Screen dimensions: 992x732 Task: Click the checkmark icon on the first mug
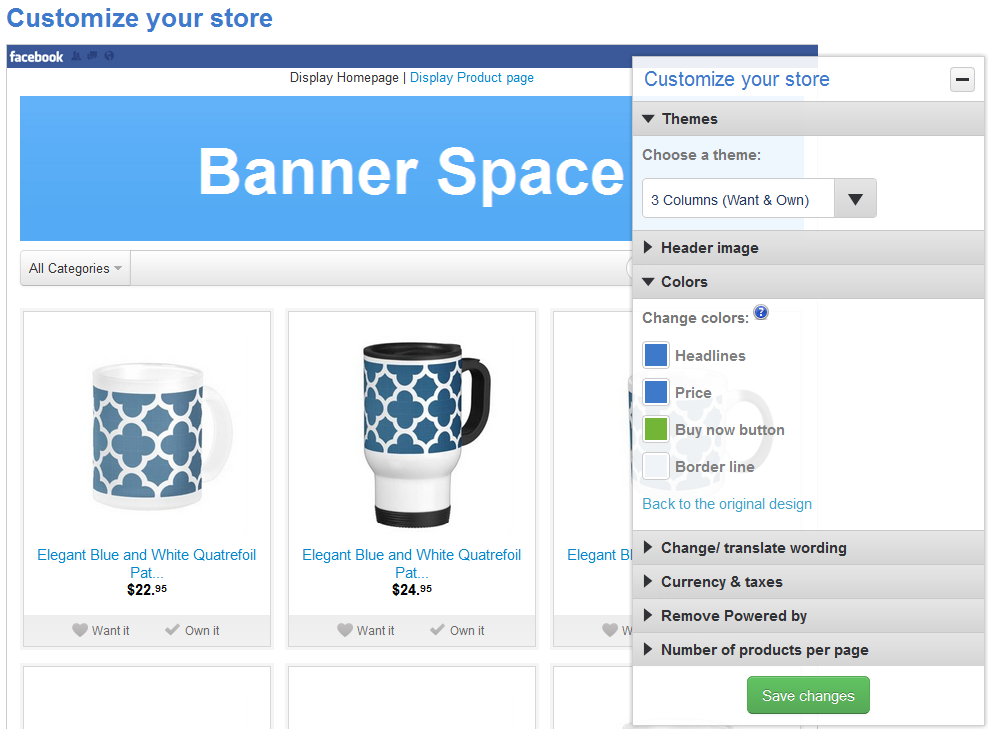(173, 630)
